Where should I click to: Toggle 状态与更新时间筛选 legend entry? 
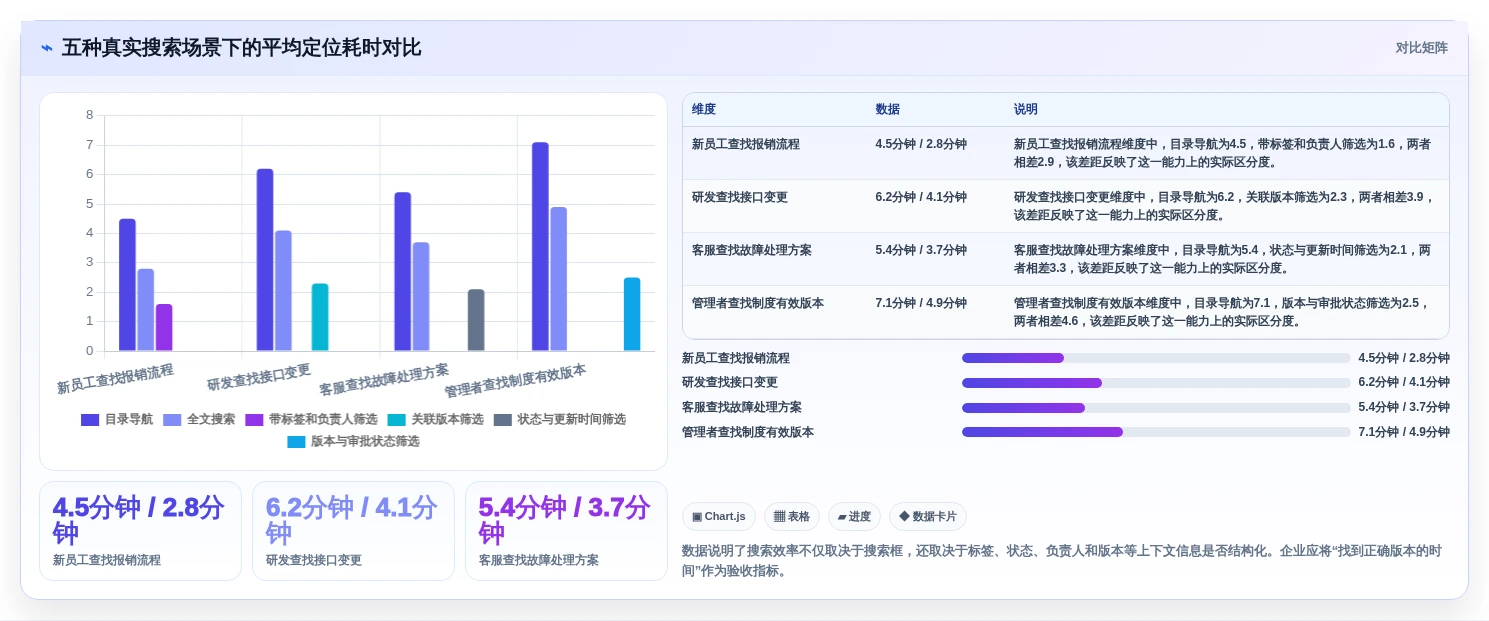pyautogui.click(x=559, y=420)
